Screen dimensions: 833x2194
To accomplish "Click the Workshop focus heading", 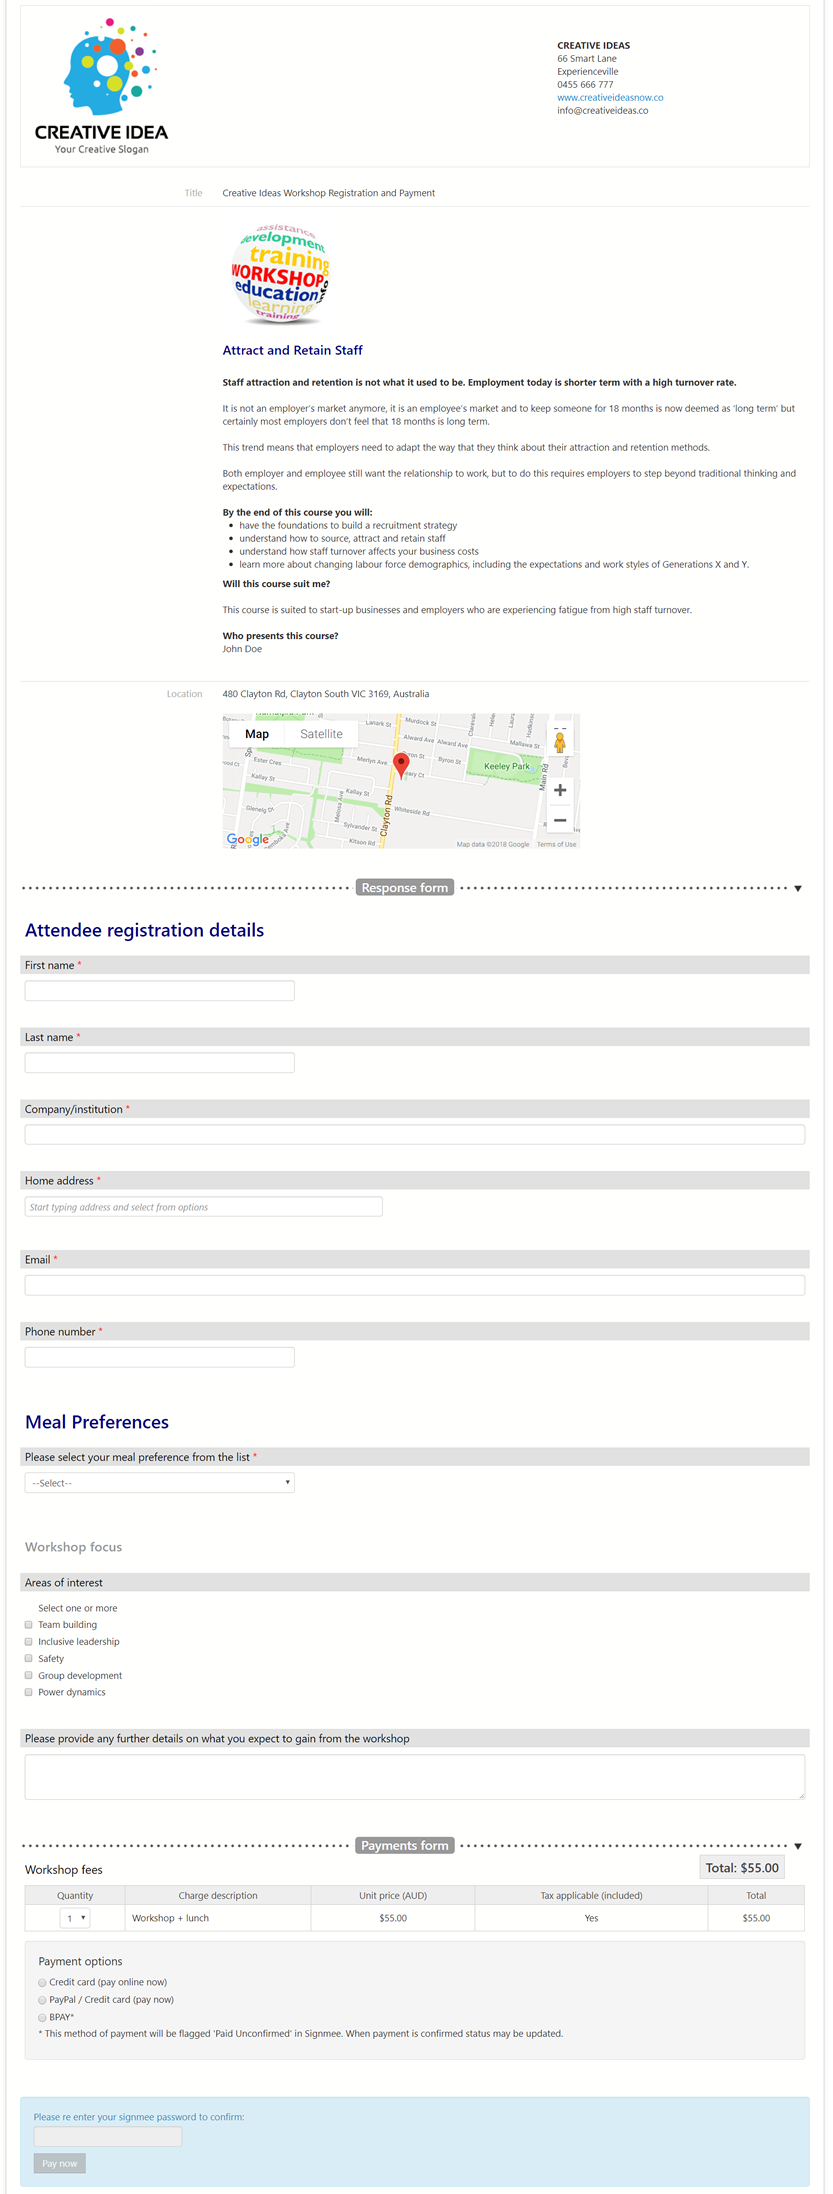I will click(x=74, y=1547).
